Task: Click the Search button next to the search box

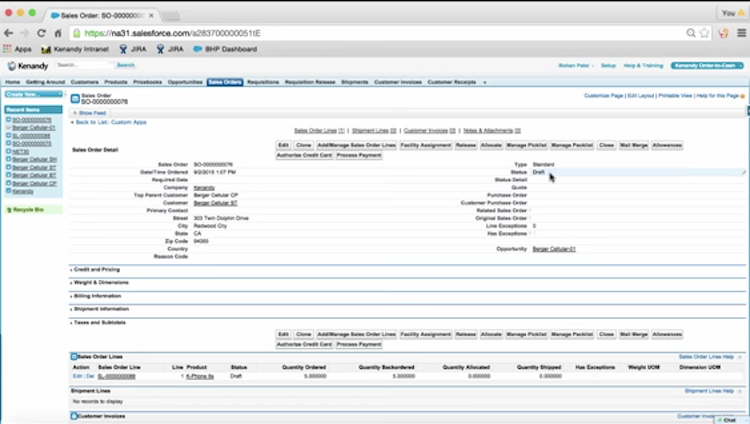Action: click(x=126, y=65)
